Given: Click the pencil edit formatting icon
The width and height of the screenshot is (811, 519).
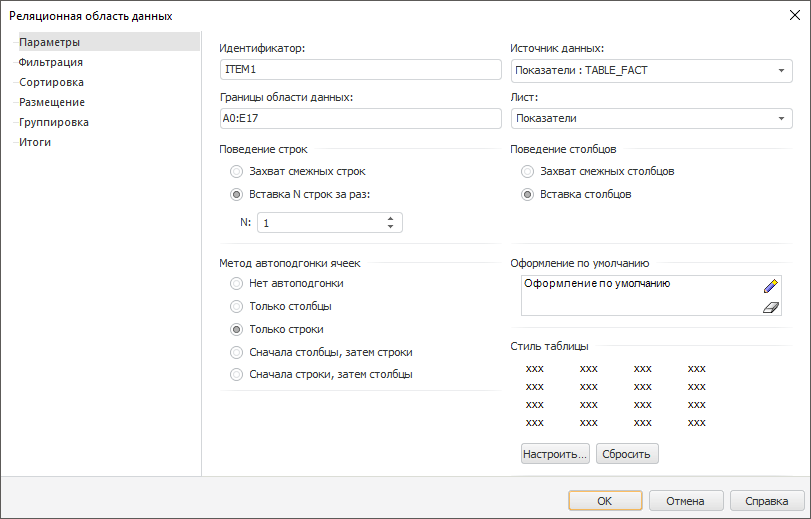Looking at the screenshot, I should click(770, 286).
